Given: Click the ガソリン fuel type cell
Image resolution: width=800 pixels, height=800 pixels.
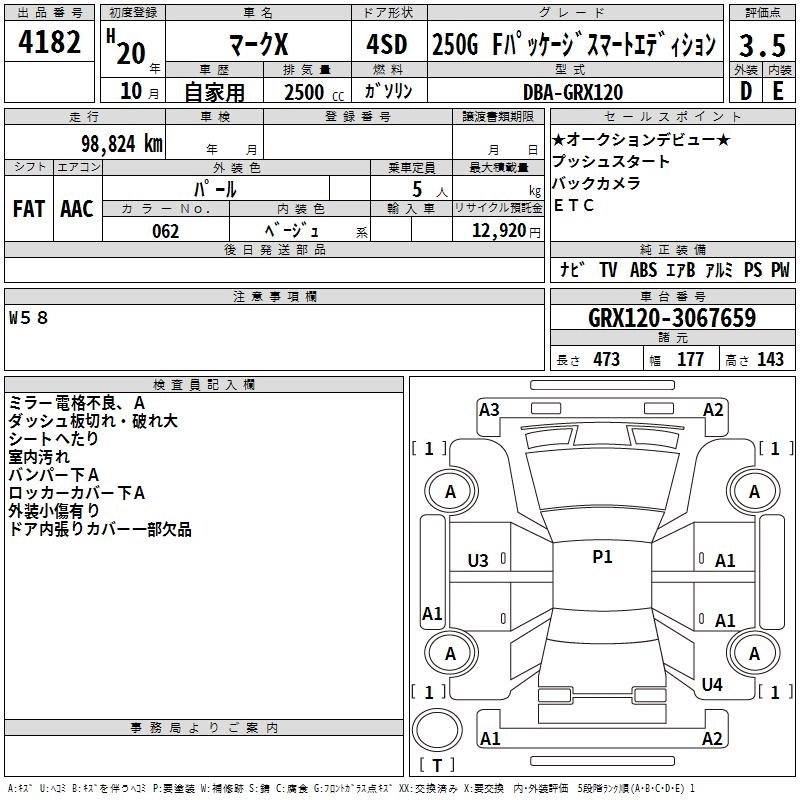Looking at the screenshot, I should 389,91.
